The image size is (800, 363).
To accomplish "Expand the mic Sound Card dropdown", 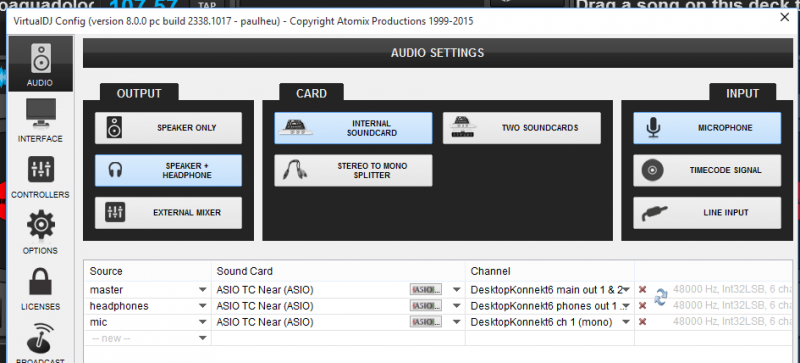I will [x=457, y=322].
